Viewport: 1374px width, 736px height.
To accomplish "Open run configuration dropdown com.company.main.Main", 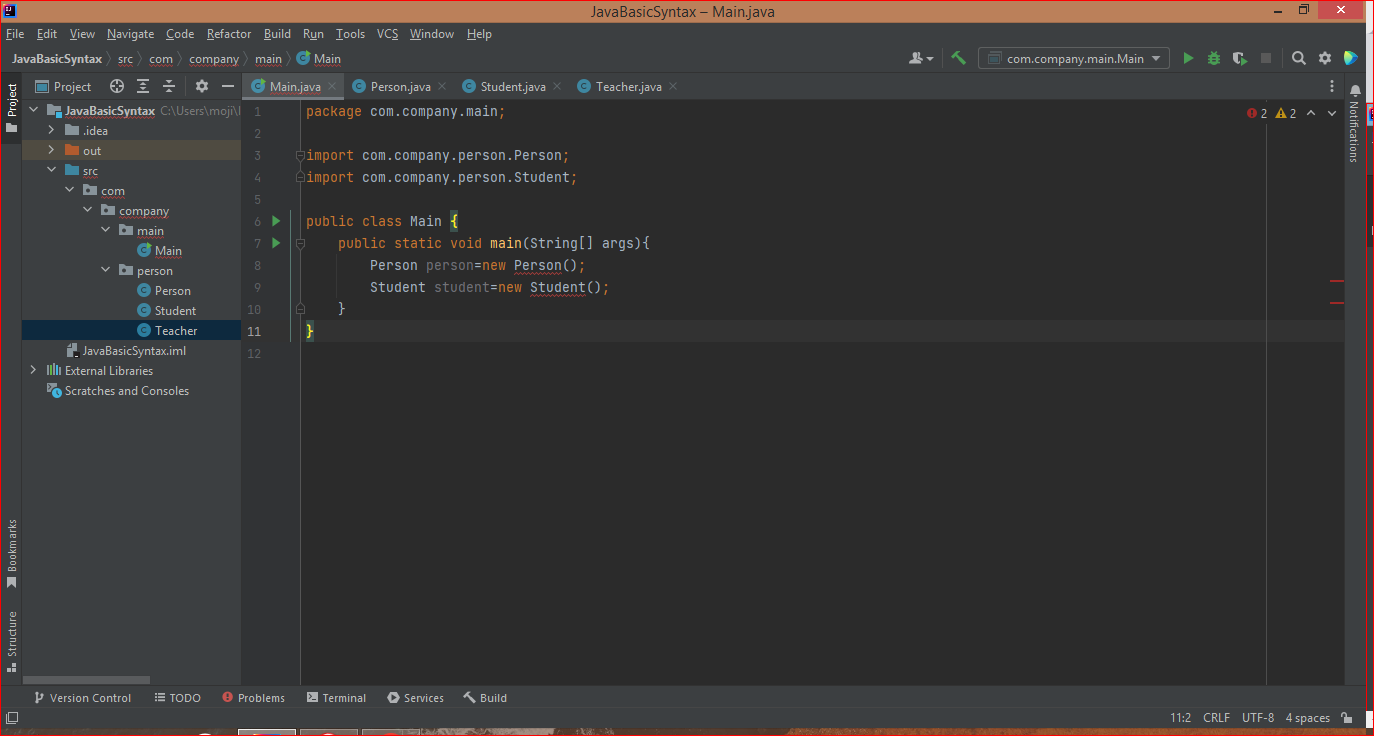I will pos(1073,58).
